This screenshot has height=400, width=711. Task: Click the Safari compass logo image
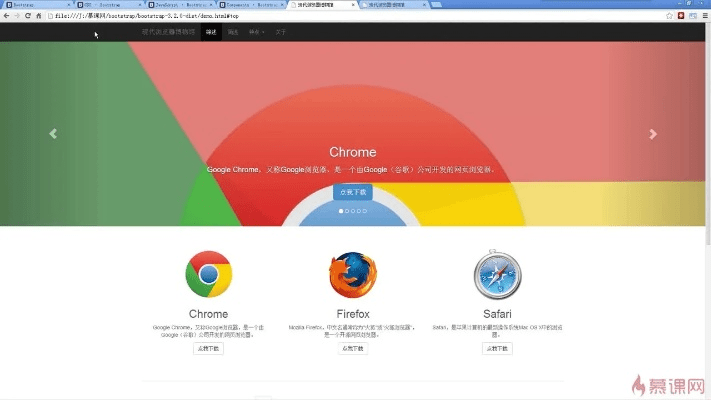click(497, 274)
